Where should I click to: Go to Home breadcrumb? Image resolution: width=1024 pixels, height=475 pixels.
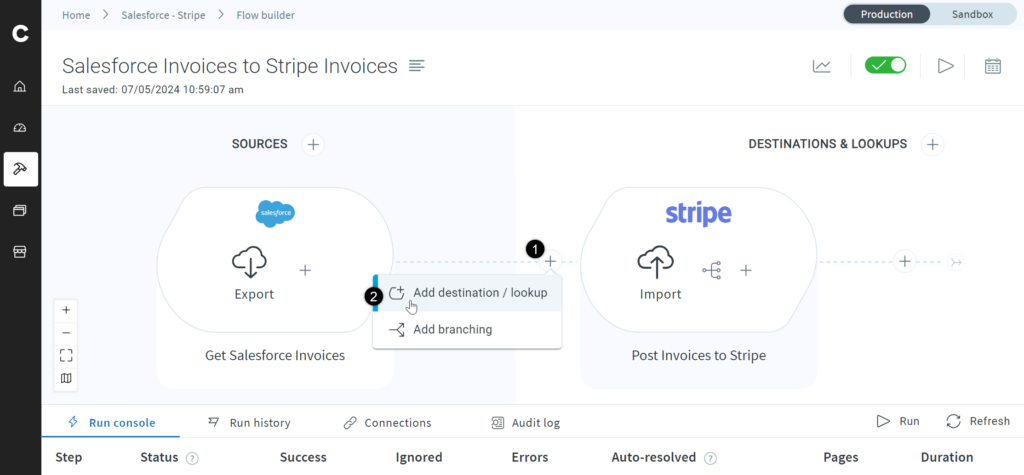coord(76,14)
